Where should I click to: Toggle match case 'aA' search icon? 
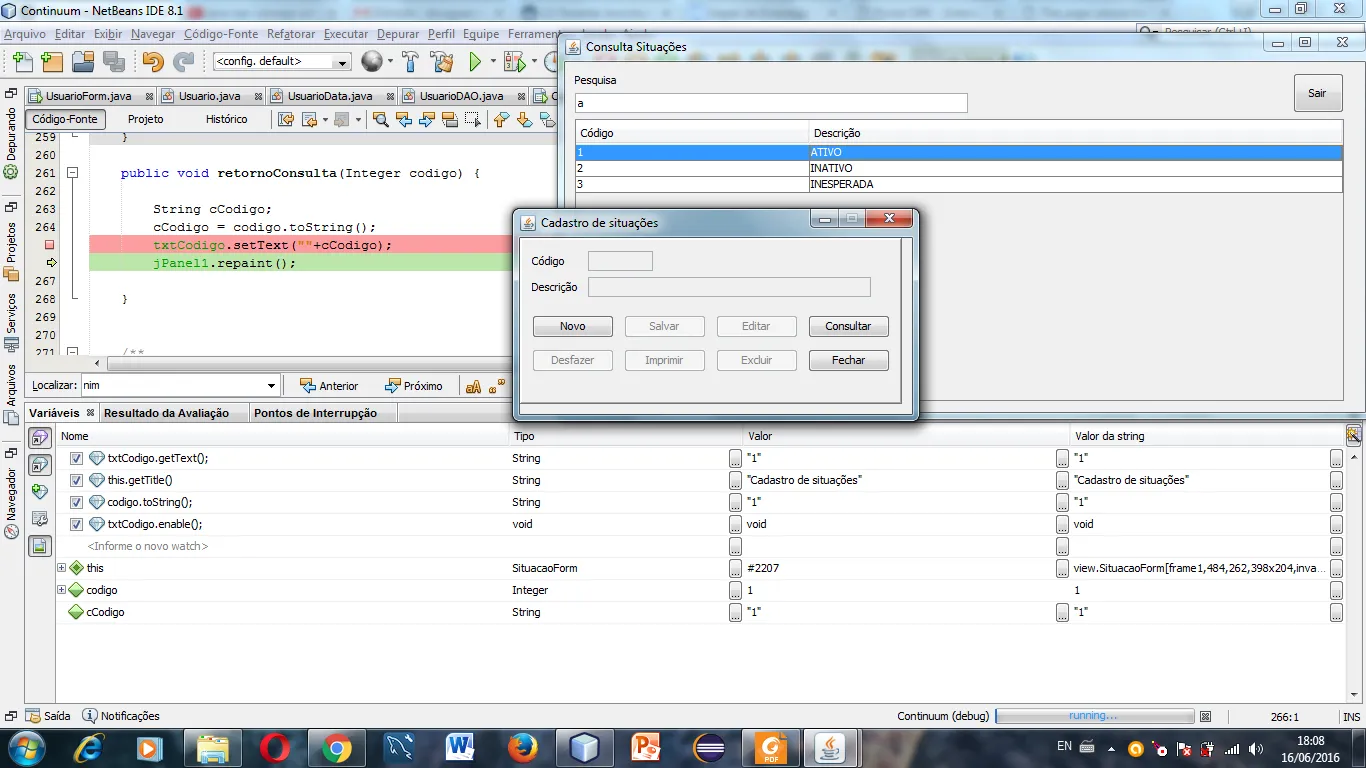pyautogui.click(x=473, y=386)
